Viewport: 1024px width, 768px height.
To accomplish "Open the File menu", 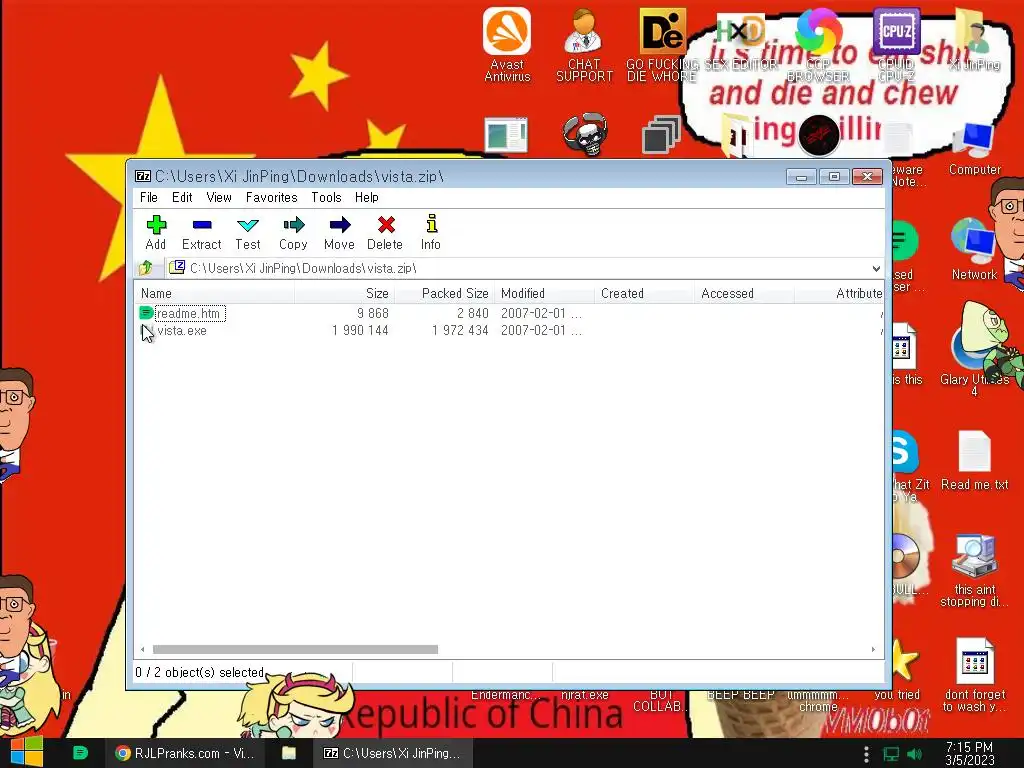I will 149,197.
